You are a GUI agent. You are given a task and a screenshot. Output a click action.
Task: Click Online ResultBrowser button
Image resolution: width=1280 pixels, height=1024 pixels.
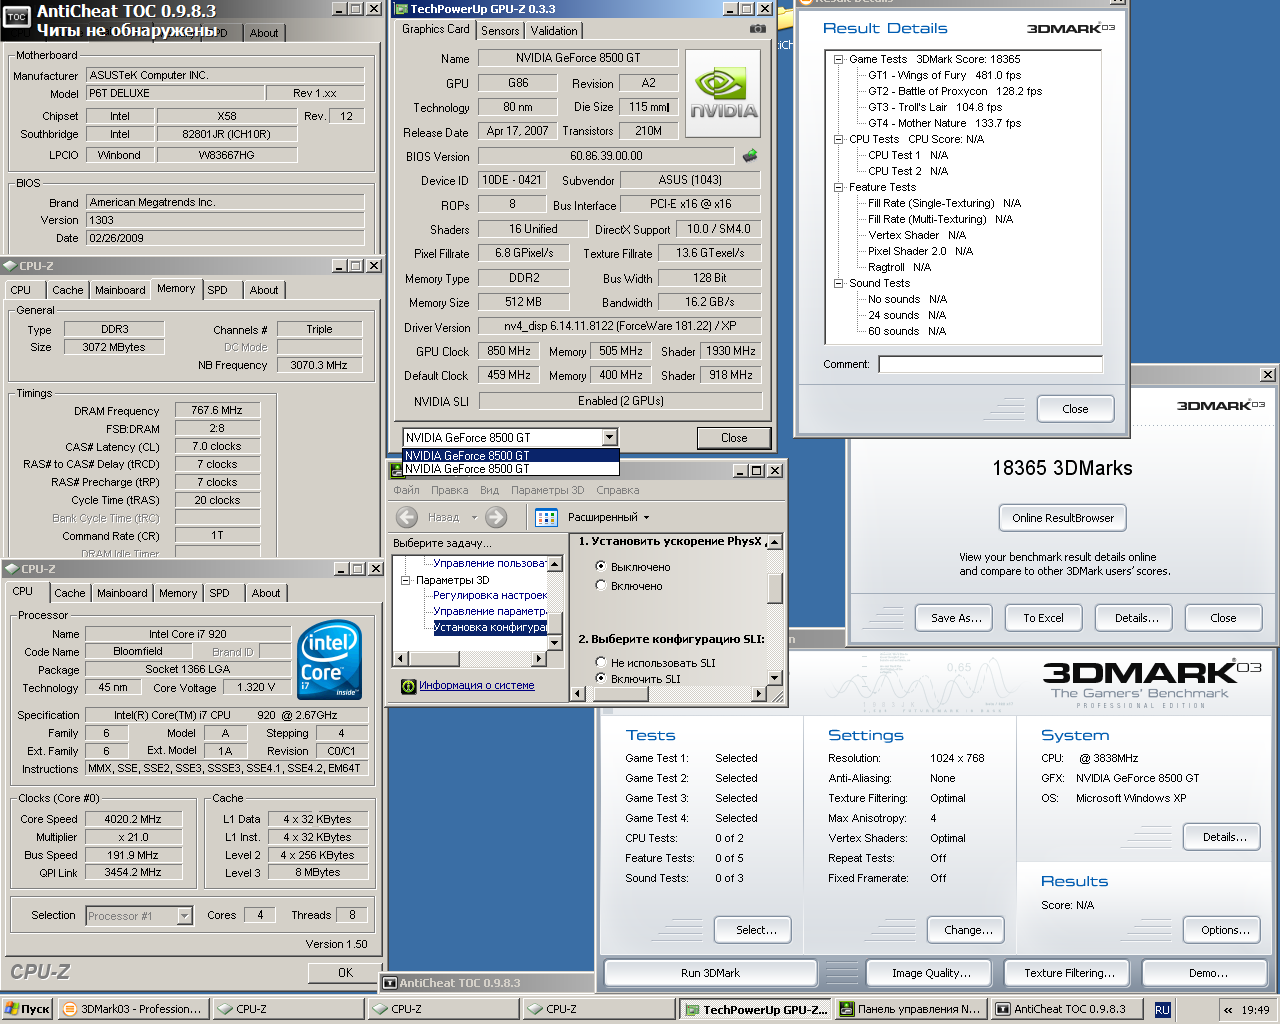(1062, 518)
